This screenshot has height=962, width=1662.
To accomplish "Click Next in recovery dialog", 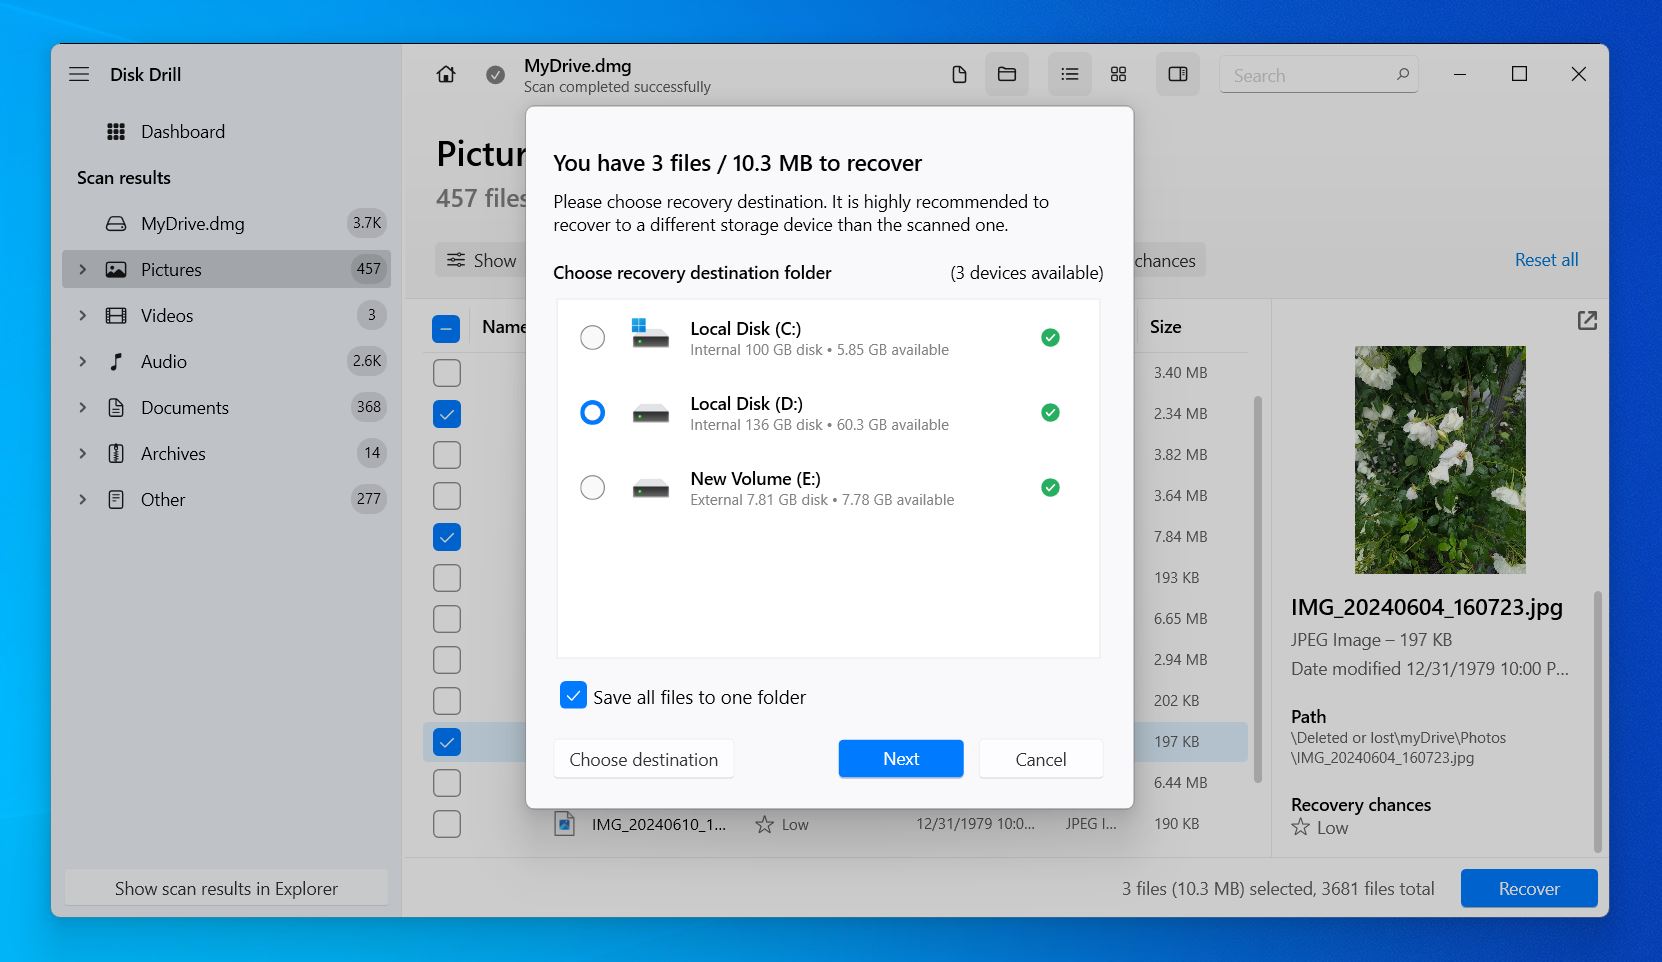I will coord(901,759).
